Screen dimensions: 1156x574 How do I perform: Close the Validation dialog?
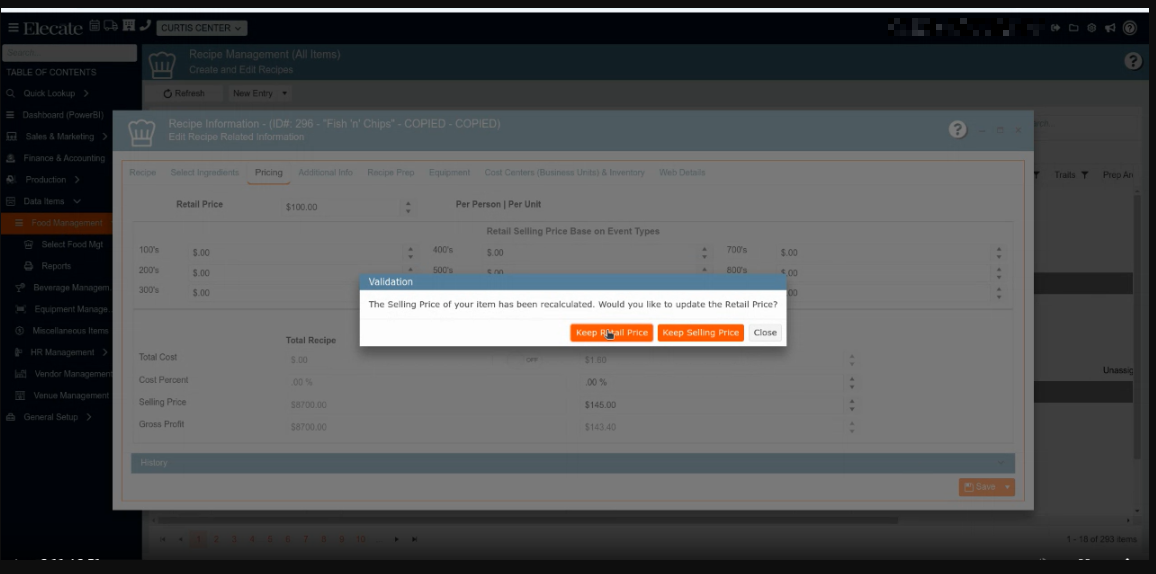pos(765,333)
